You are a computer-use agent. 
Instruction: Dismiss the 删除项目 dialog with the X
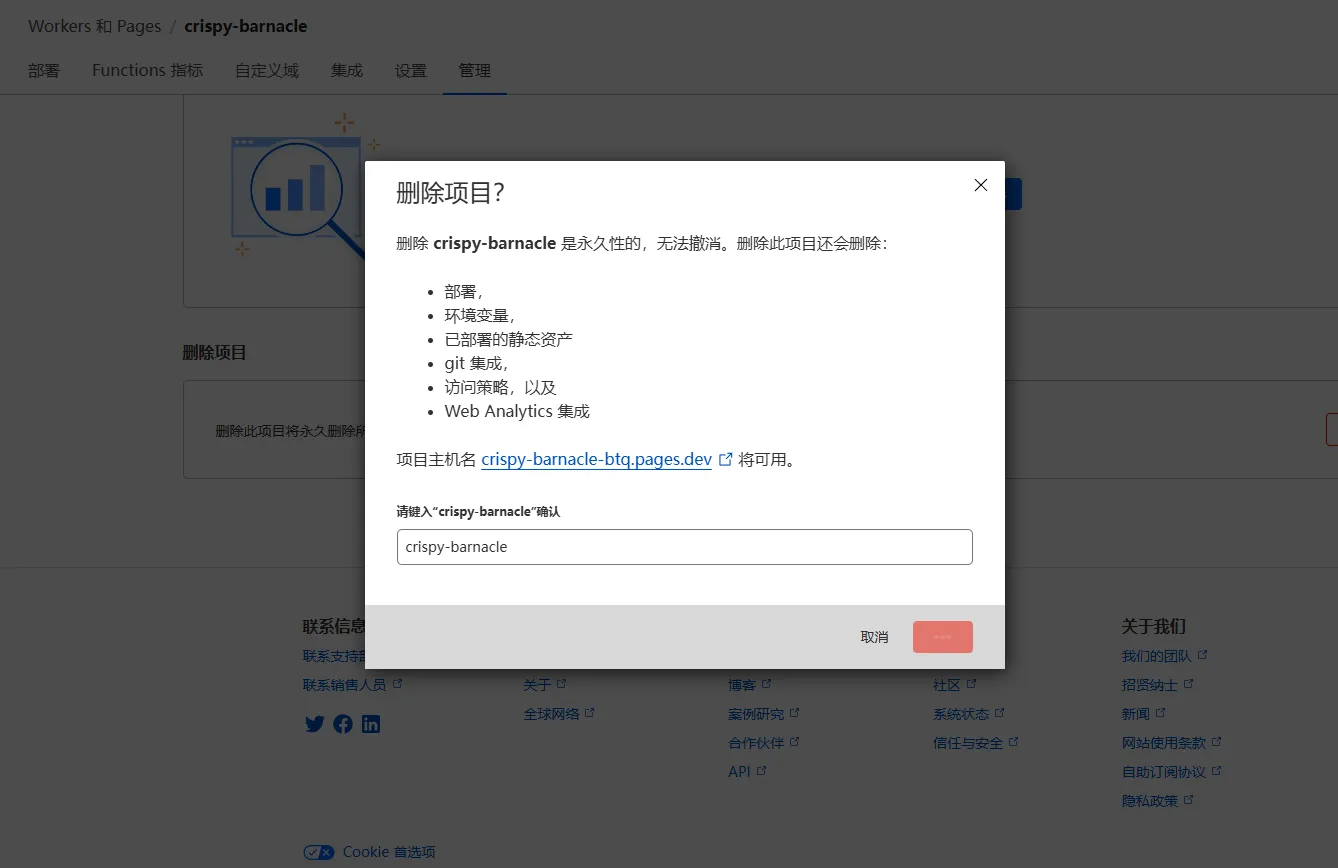(980, 185)
